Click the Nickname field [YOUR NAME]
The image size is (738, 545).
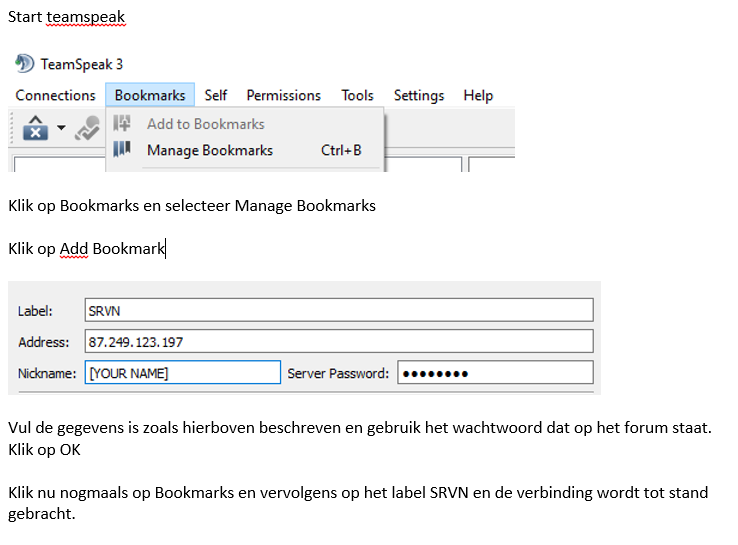[x=183, y=372]
